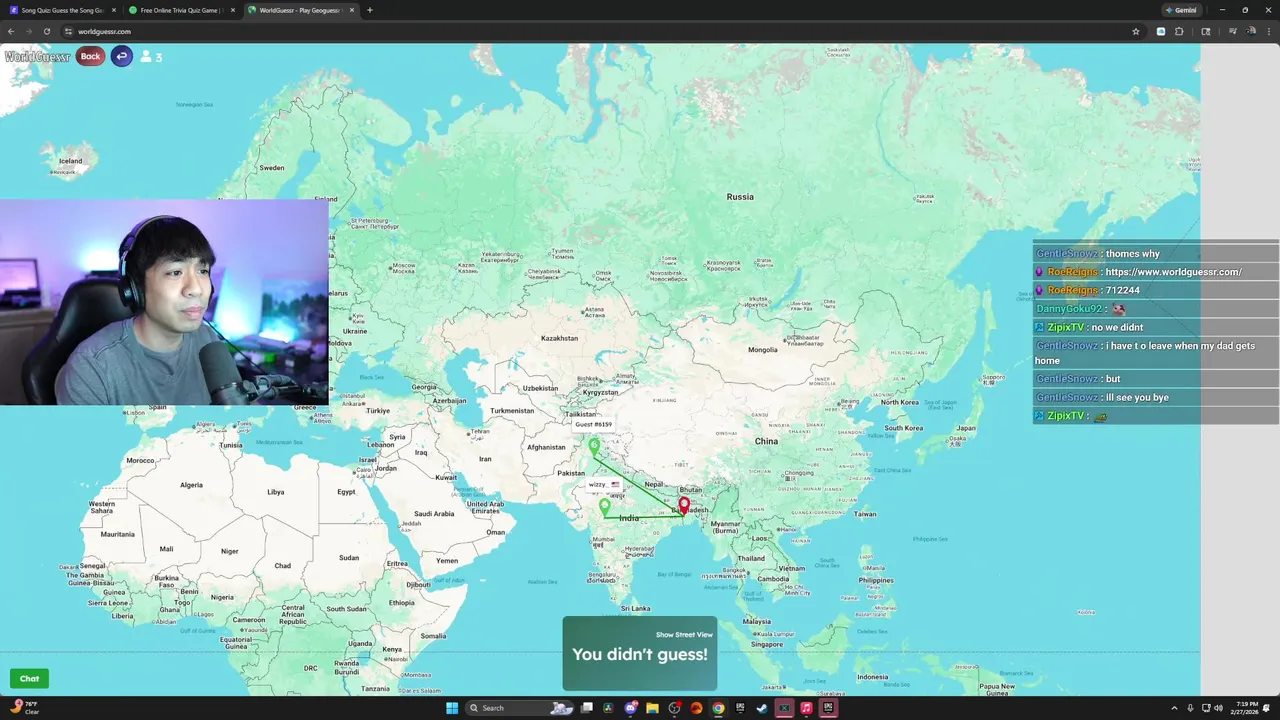The width and height of the screenshot is (1280, 720).
Task: Click RoeReigns worldguessr.com chat link
Action: point(1173,272)
